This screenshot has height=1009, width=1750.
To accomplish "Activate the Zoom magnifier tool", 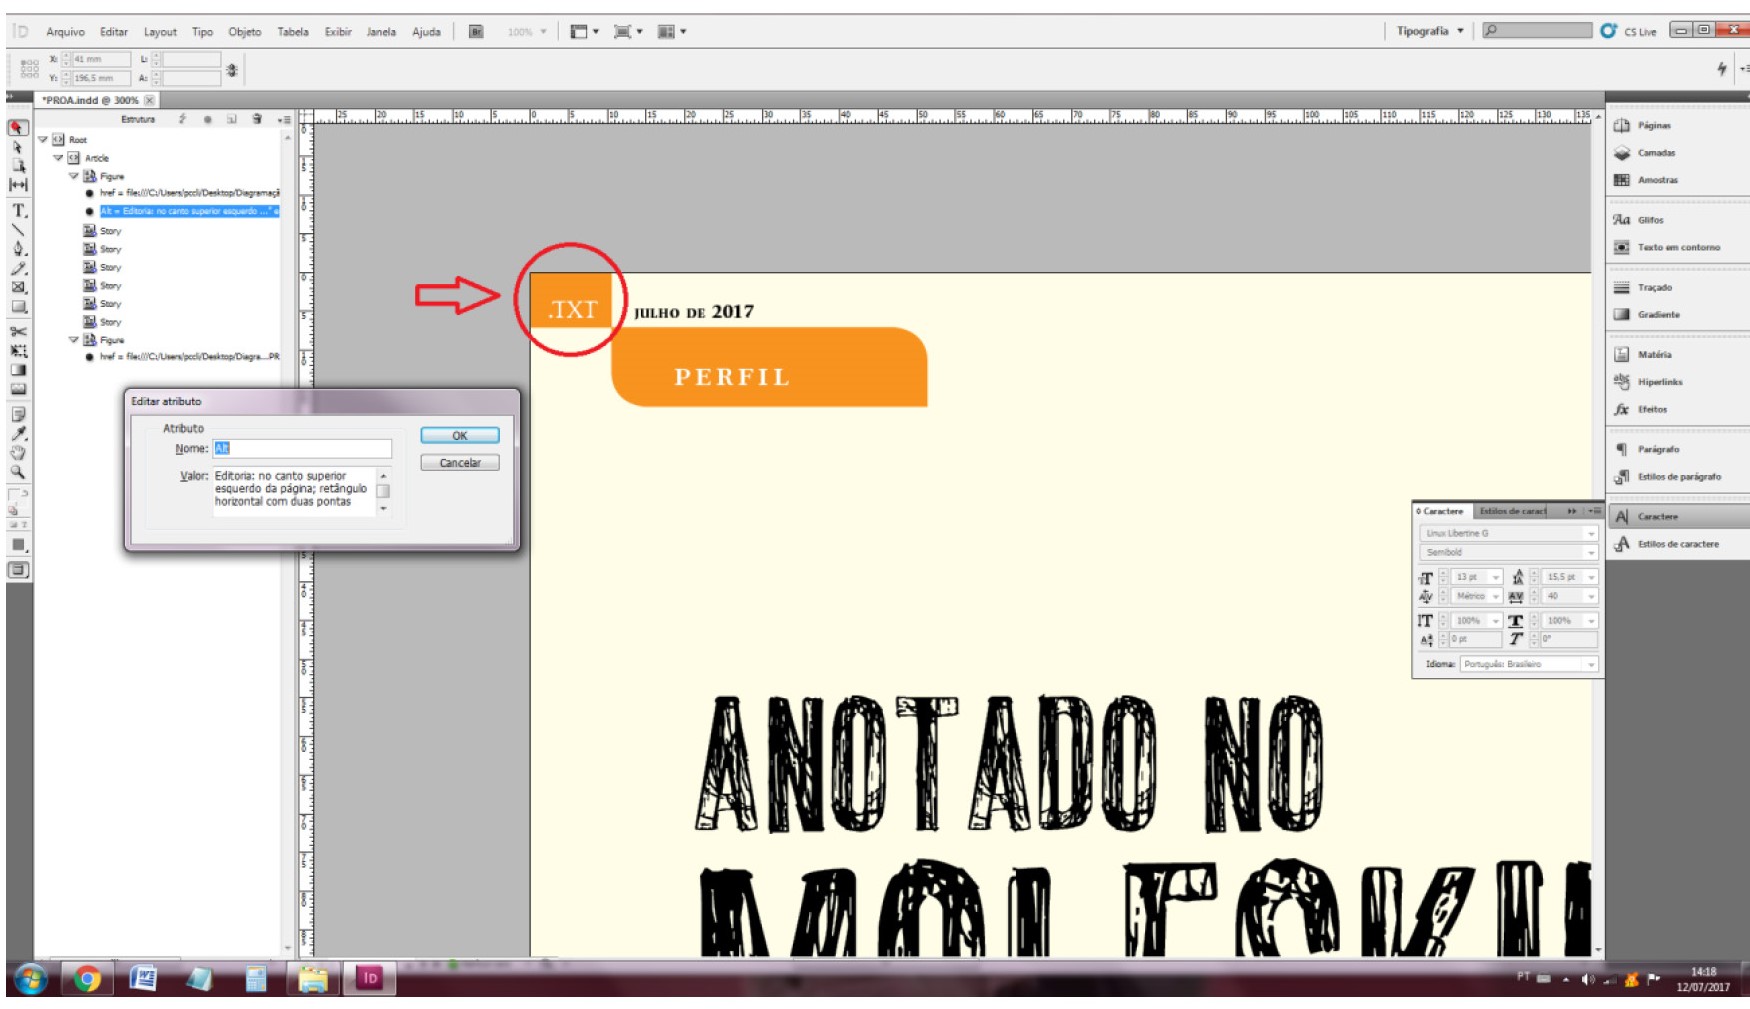I will tap(18, 472).
